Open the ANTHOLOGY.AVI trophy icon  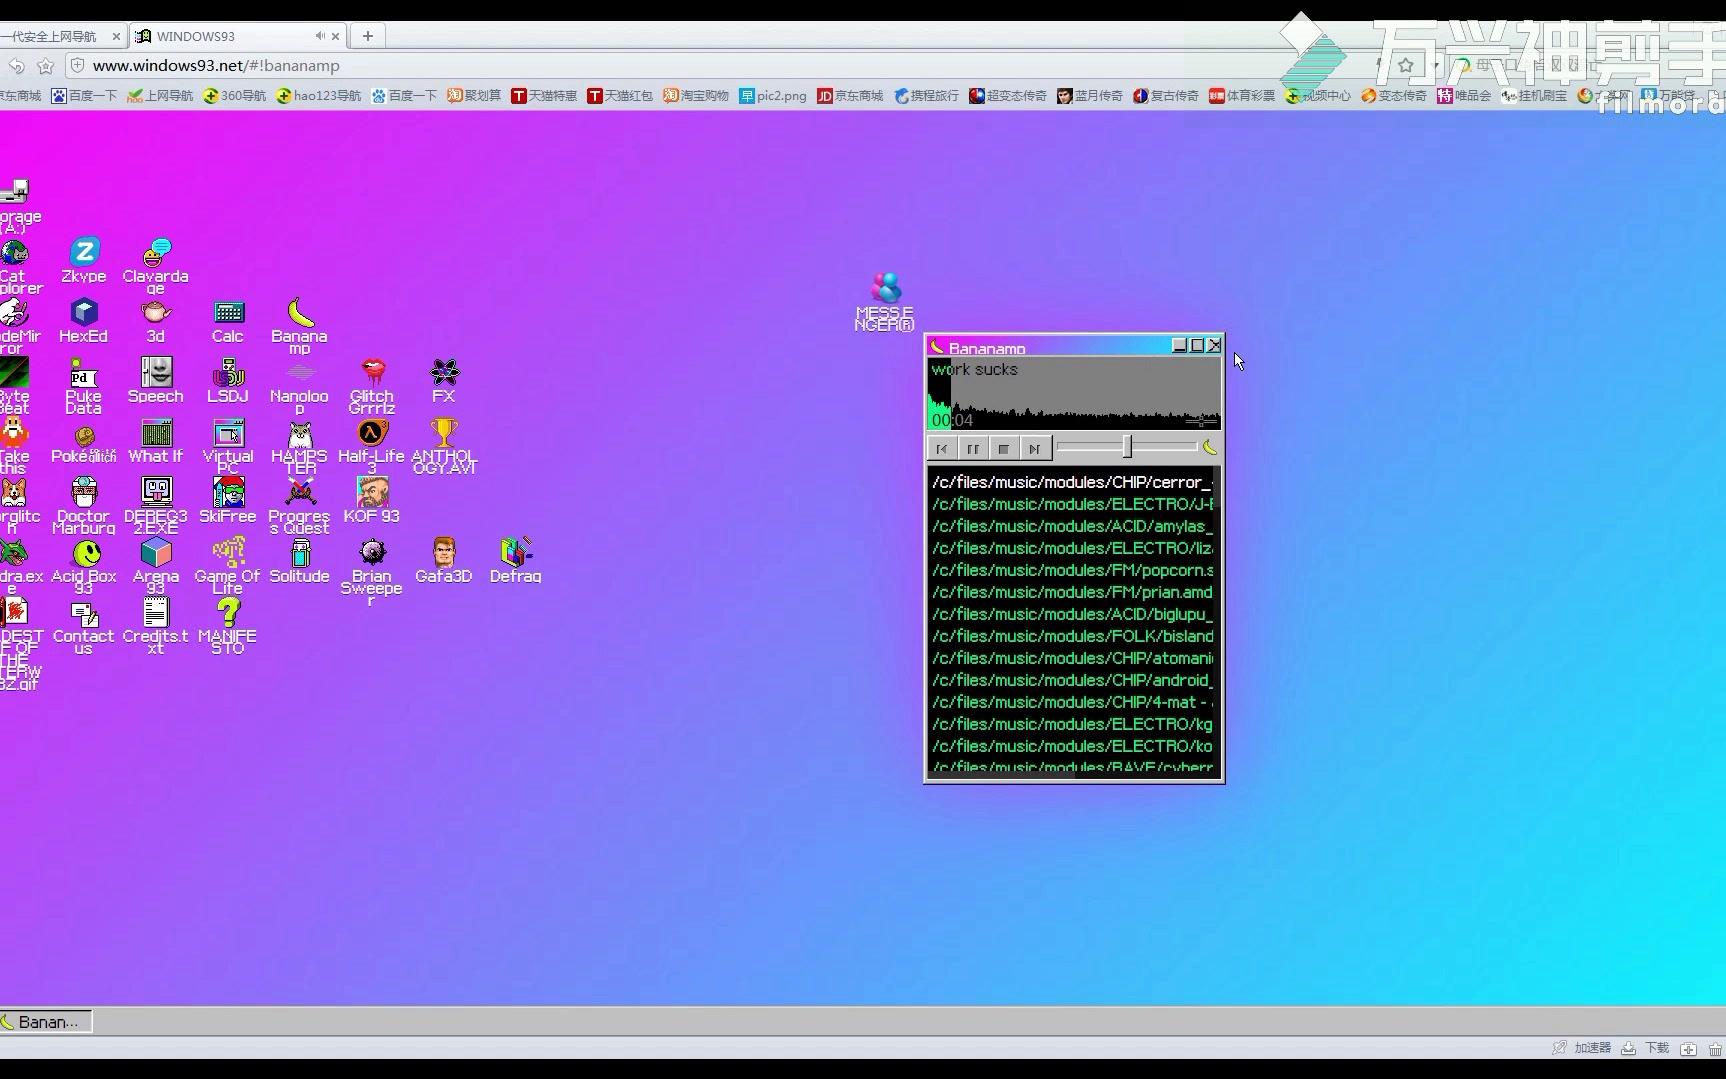click(x=444, y=445)
